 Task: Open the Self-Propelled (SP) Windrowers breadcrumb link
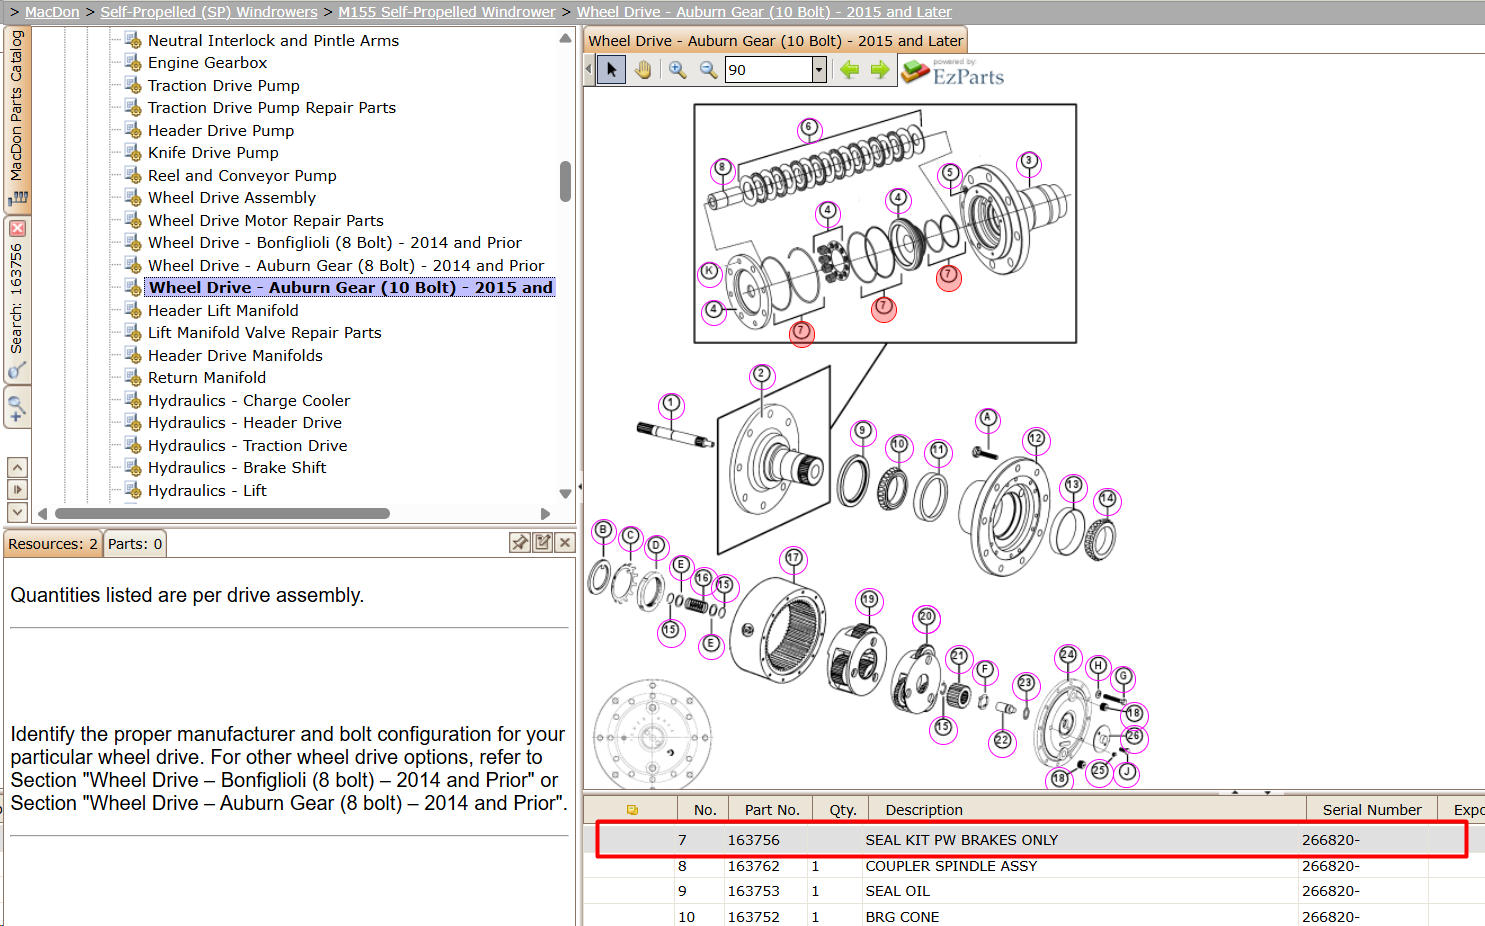[209, 12]
